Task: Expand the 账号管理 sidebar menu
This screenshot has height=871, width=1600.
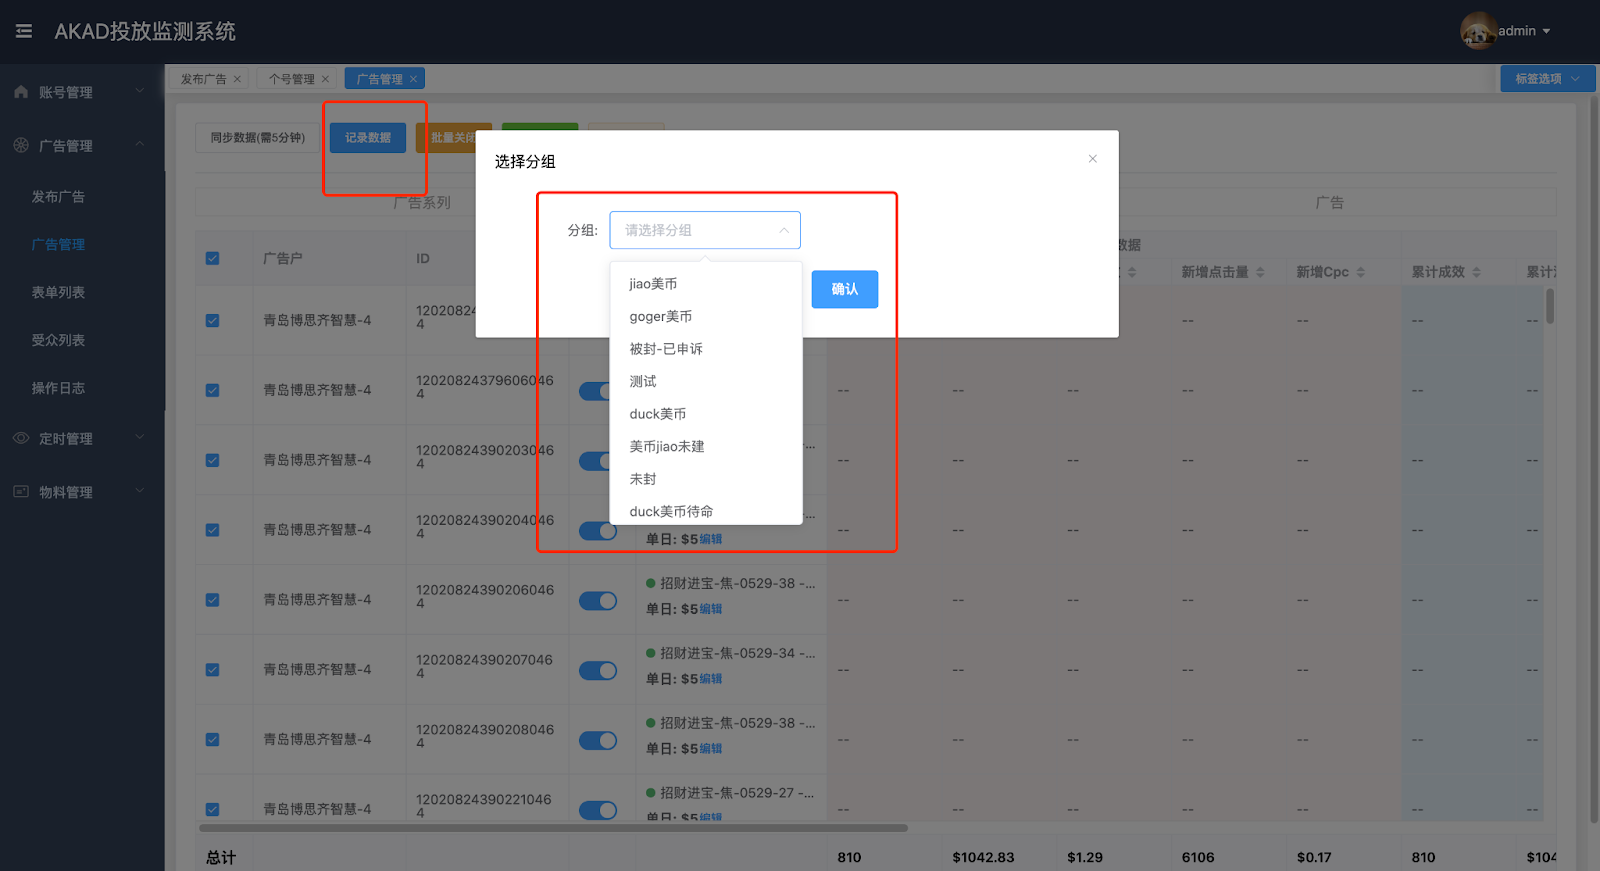Action: (x=78, y=92)
